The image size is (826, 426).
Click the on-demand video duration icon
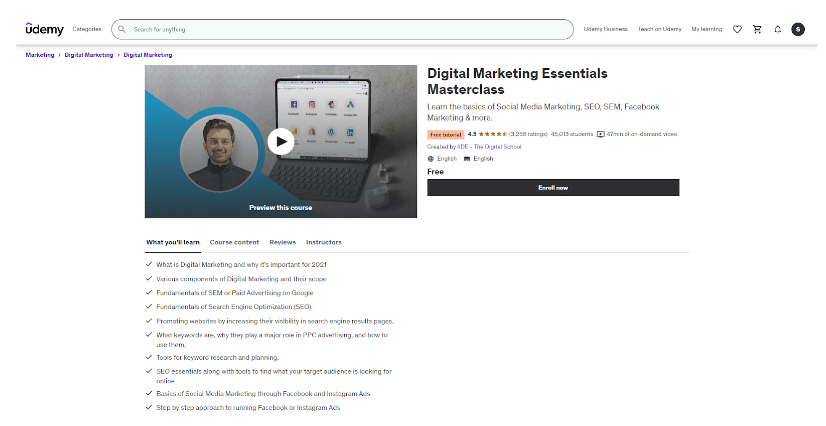click(601, 134)
